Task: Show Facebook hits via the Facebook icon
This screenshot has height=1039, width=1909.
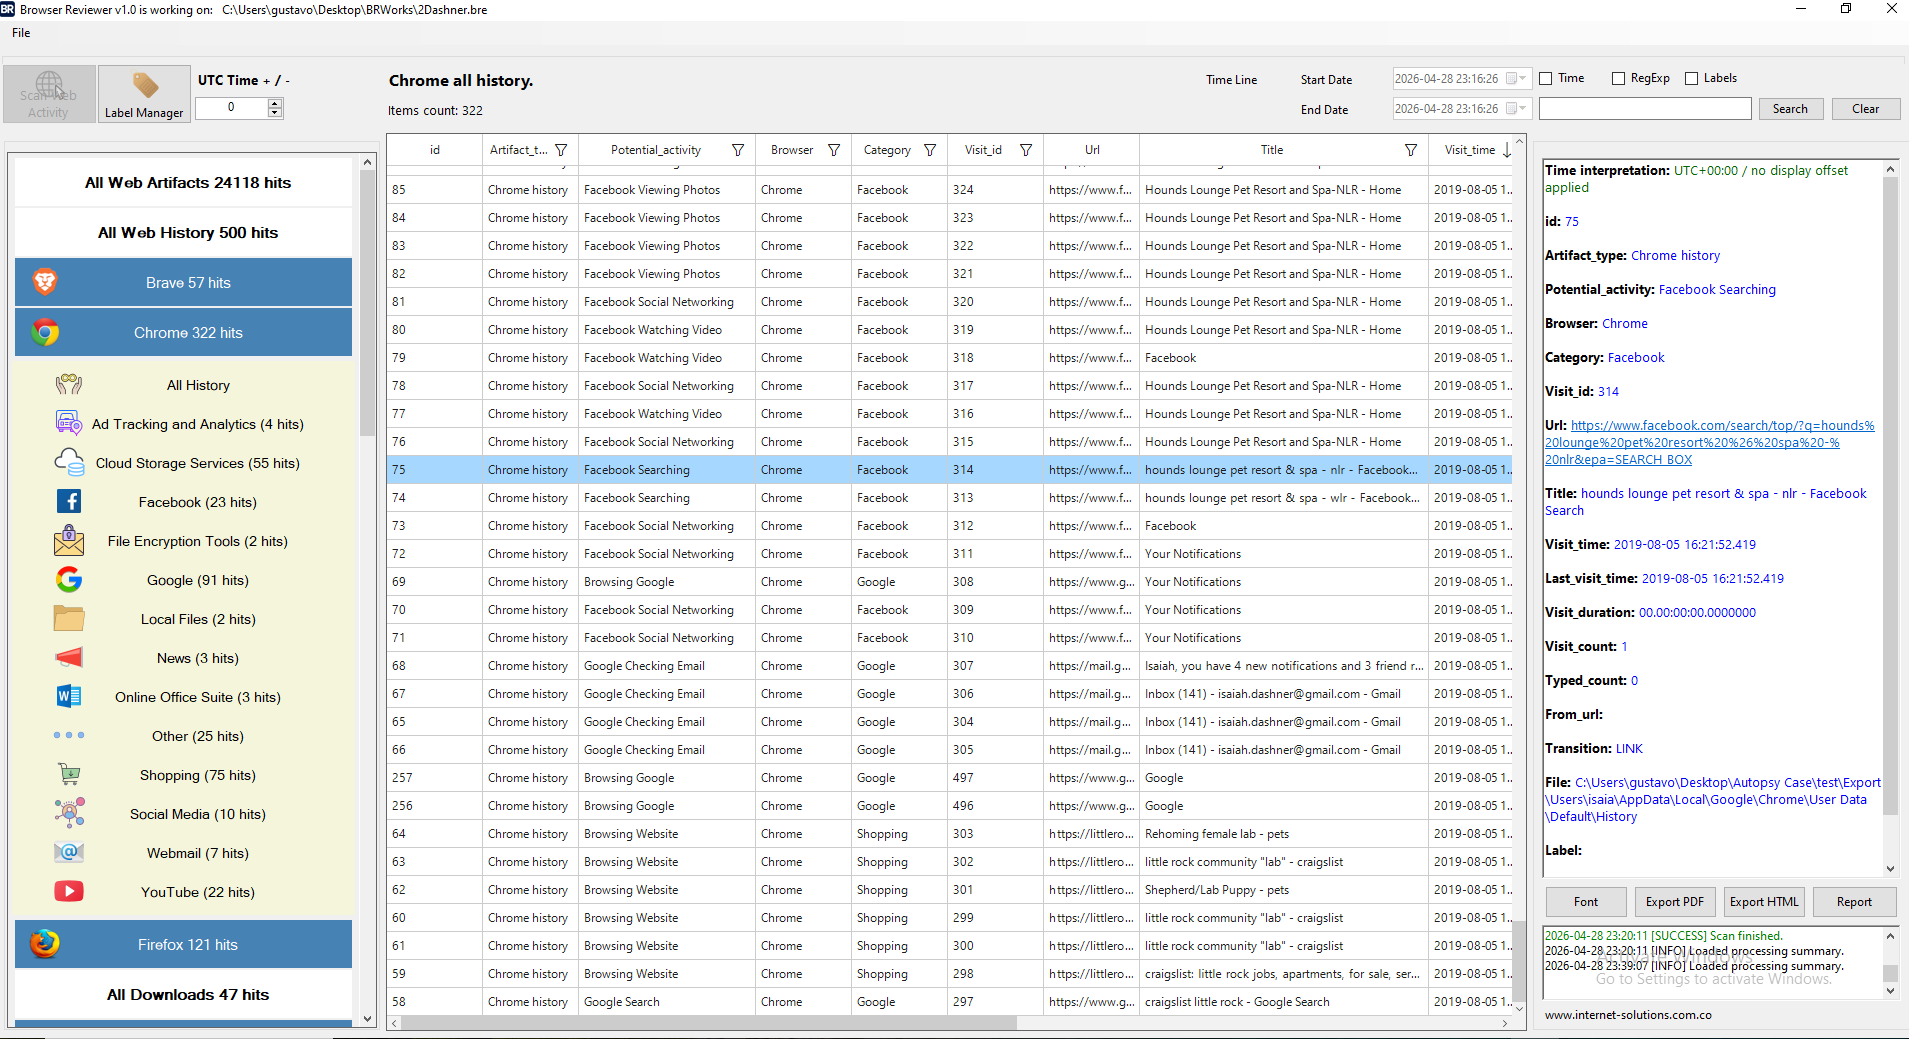Action: pos(69,502)
